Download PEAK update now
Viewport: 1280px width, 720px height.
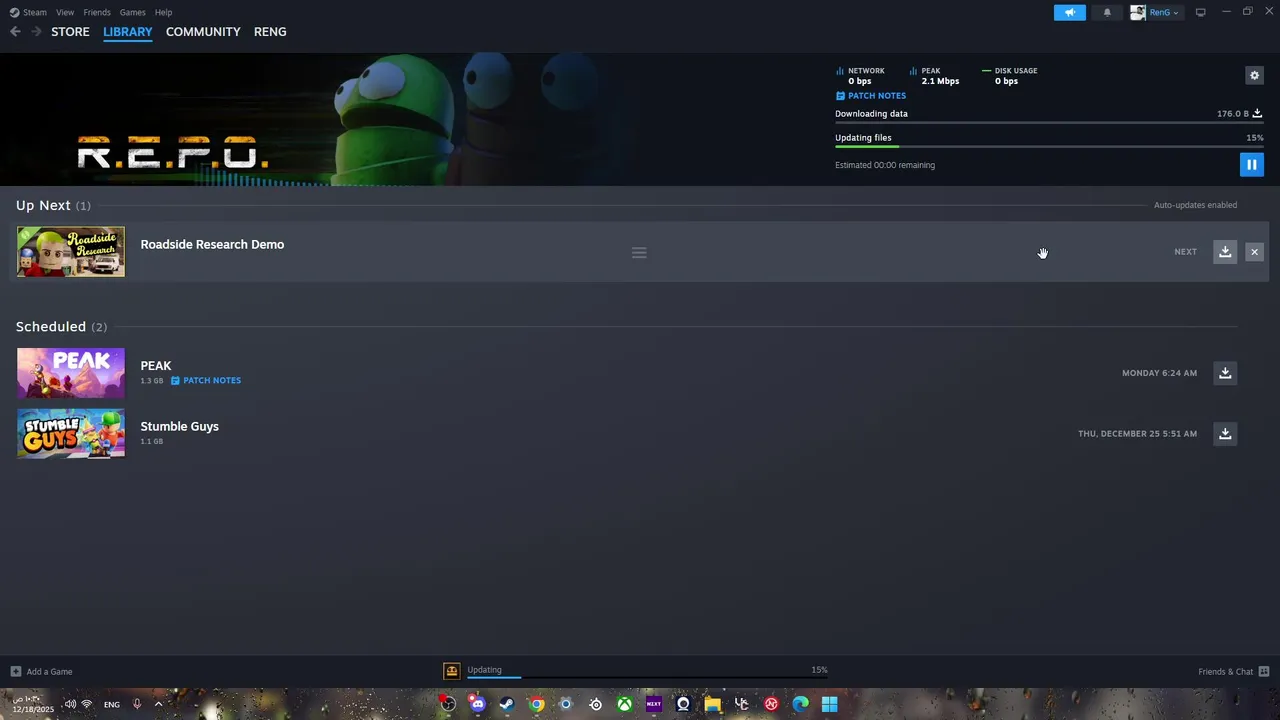(x=1225, y=373)
